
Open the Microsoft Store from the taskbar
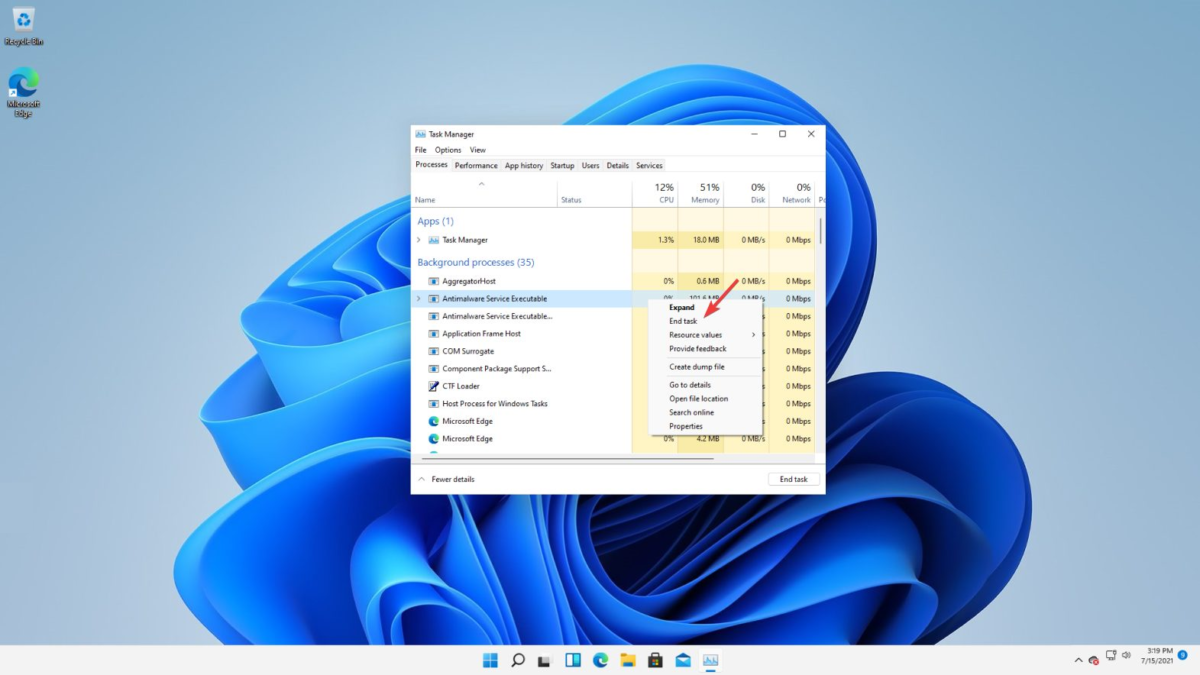pos(656,660)
